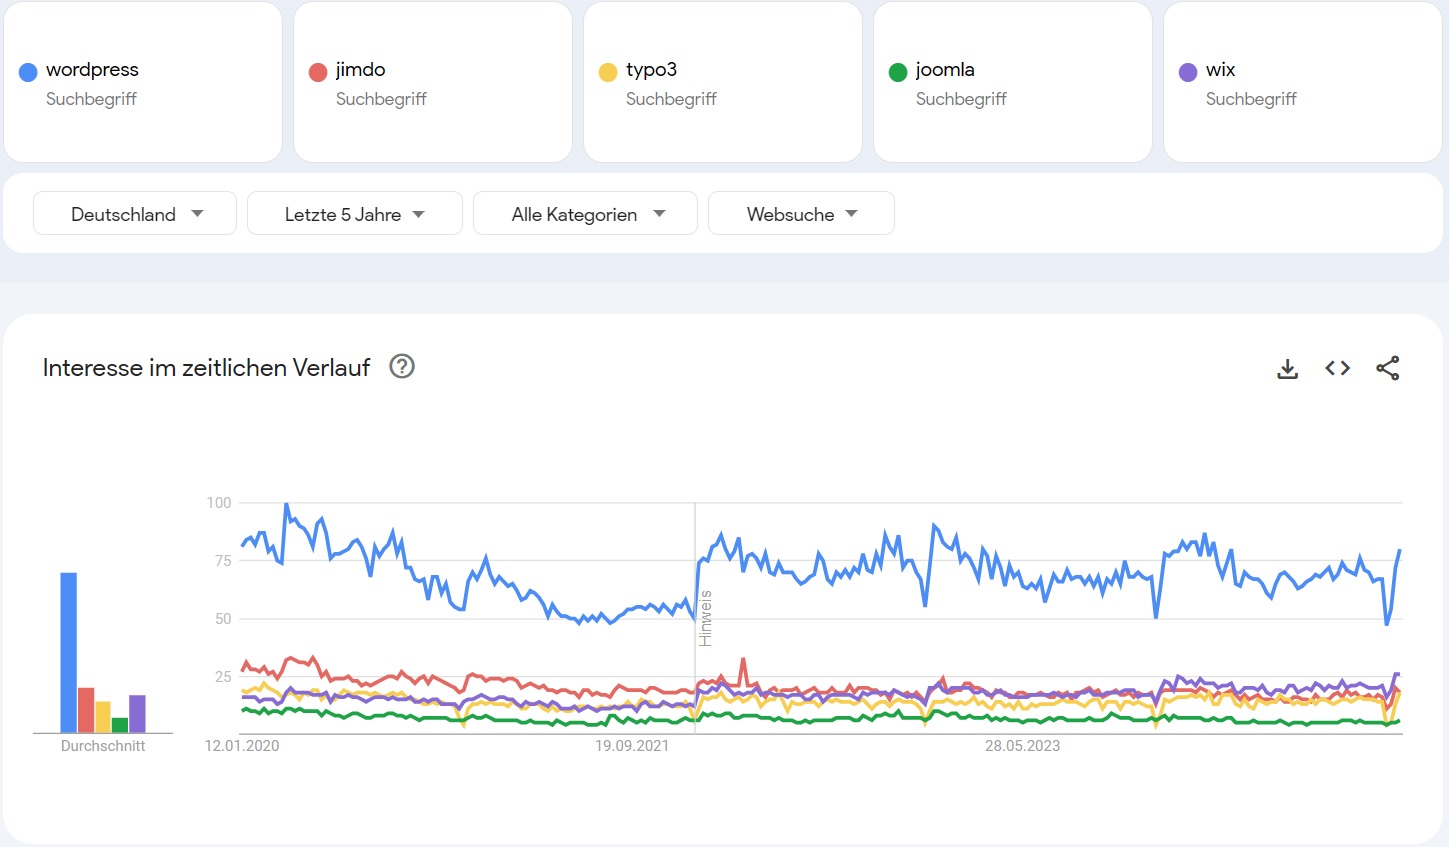Image resolution: width=1449 pixels, height=847 pixels.
Task: Click the 28.05.2023 axis date label
Action: pos(1022,746)
